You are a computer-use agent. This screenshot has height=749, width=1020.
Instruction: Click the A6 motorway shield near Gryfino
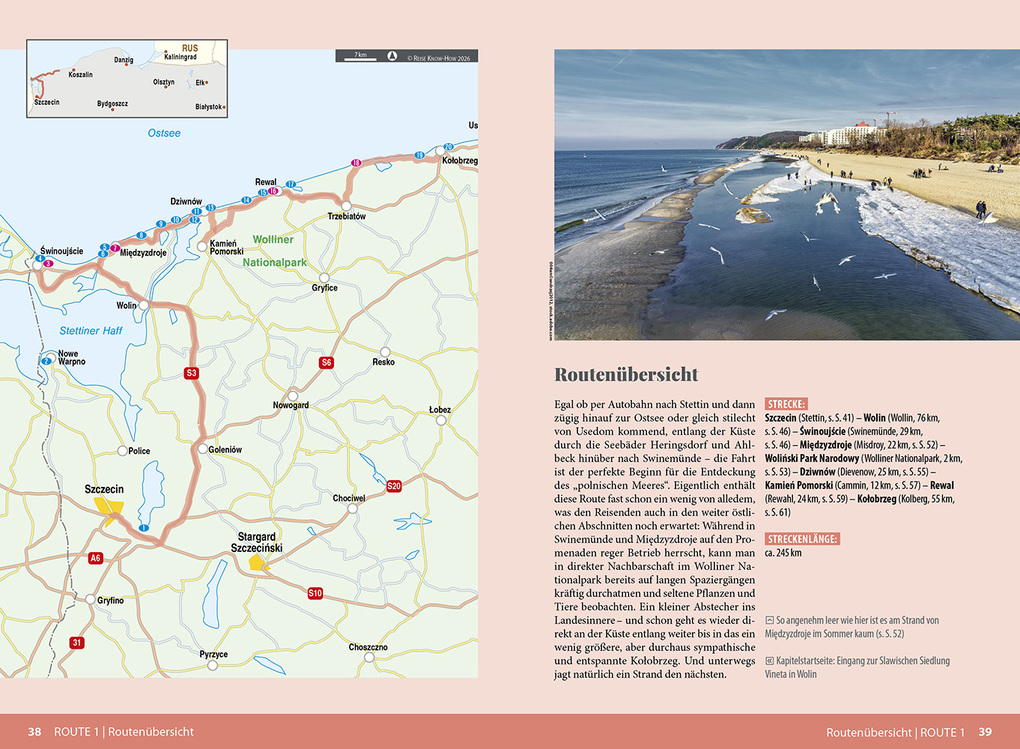tap(95, 558)
